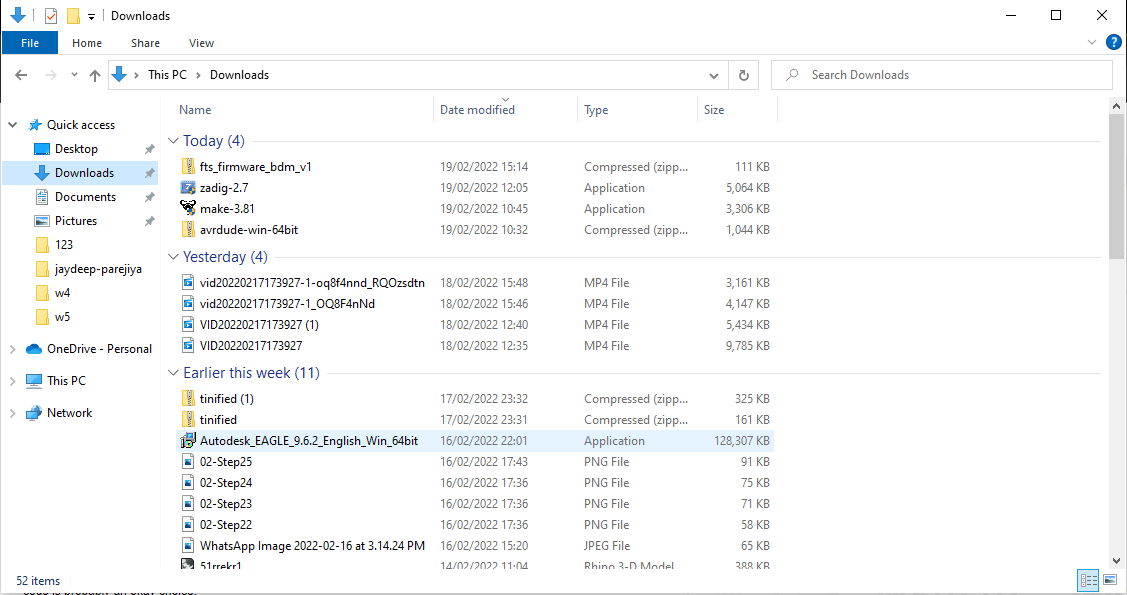Select vid20220217173927-1-oq8f4nnd_RQOzsdtn video icon
The image size is (1127, 595).
tap(188, 282)
